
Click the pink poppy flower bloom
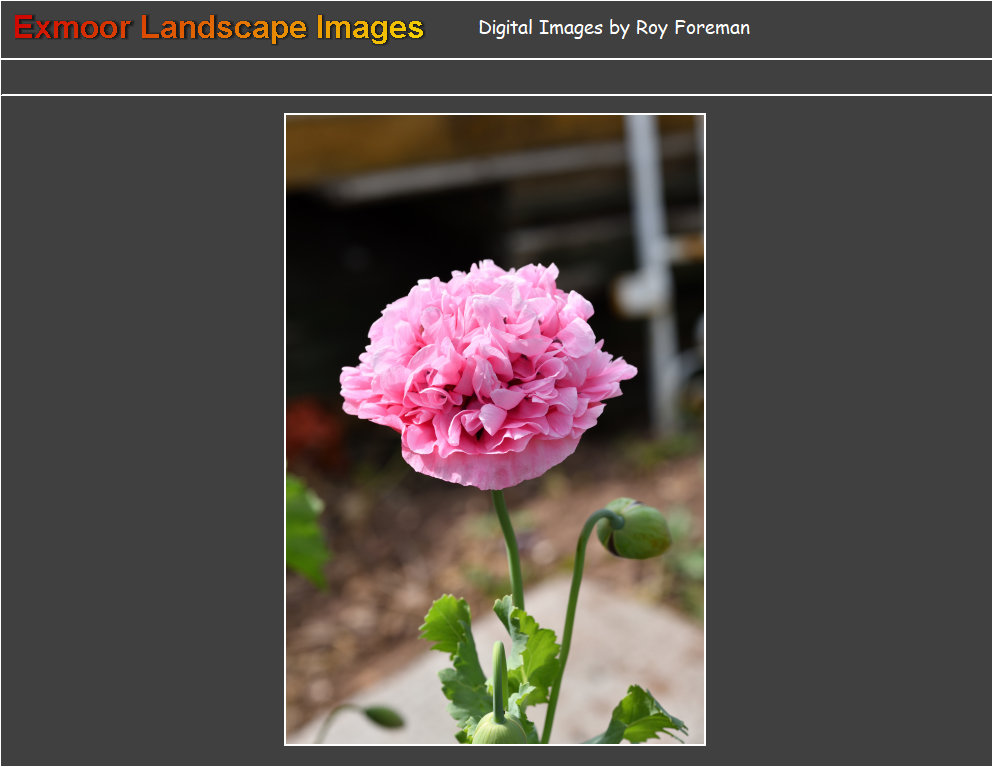coord(486,372)
